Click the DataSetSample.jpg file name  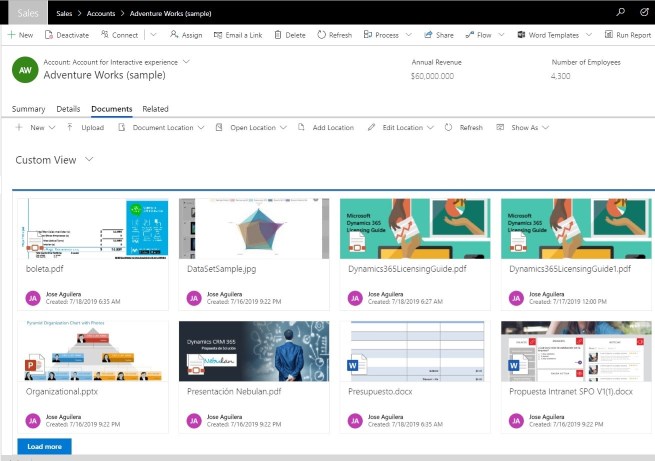pos(221,269)
